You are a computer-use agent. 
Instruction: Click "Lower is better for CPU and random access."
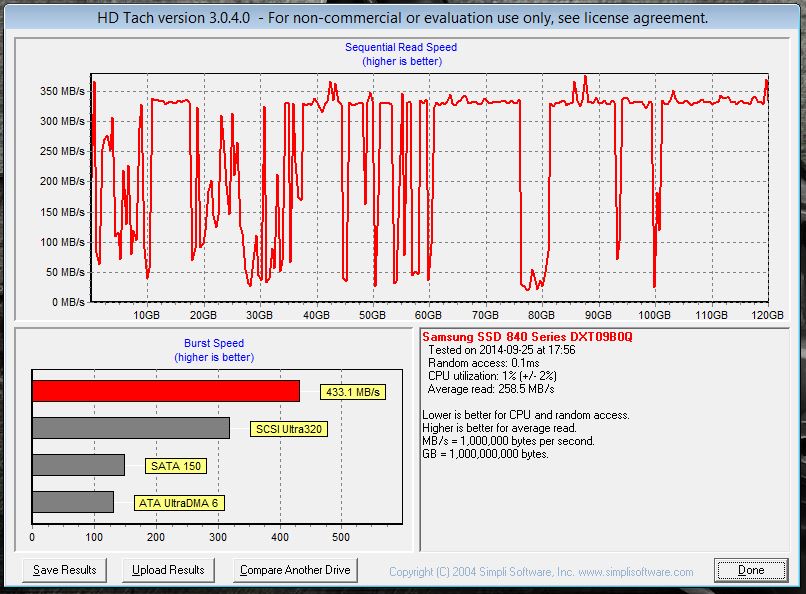pos(526,415)
